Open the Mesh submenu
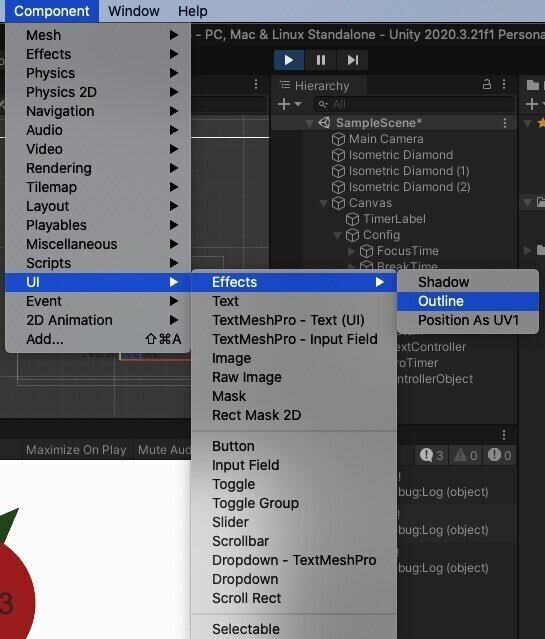The image size is (545, 639). 98,35
